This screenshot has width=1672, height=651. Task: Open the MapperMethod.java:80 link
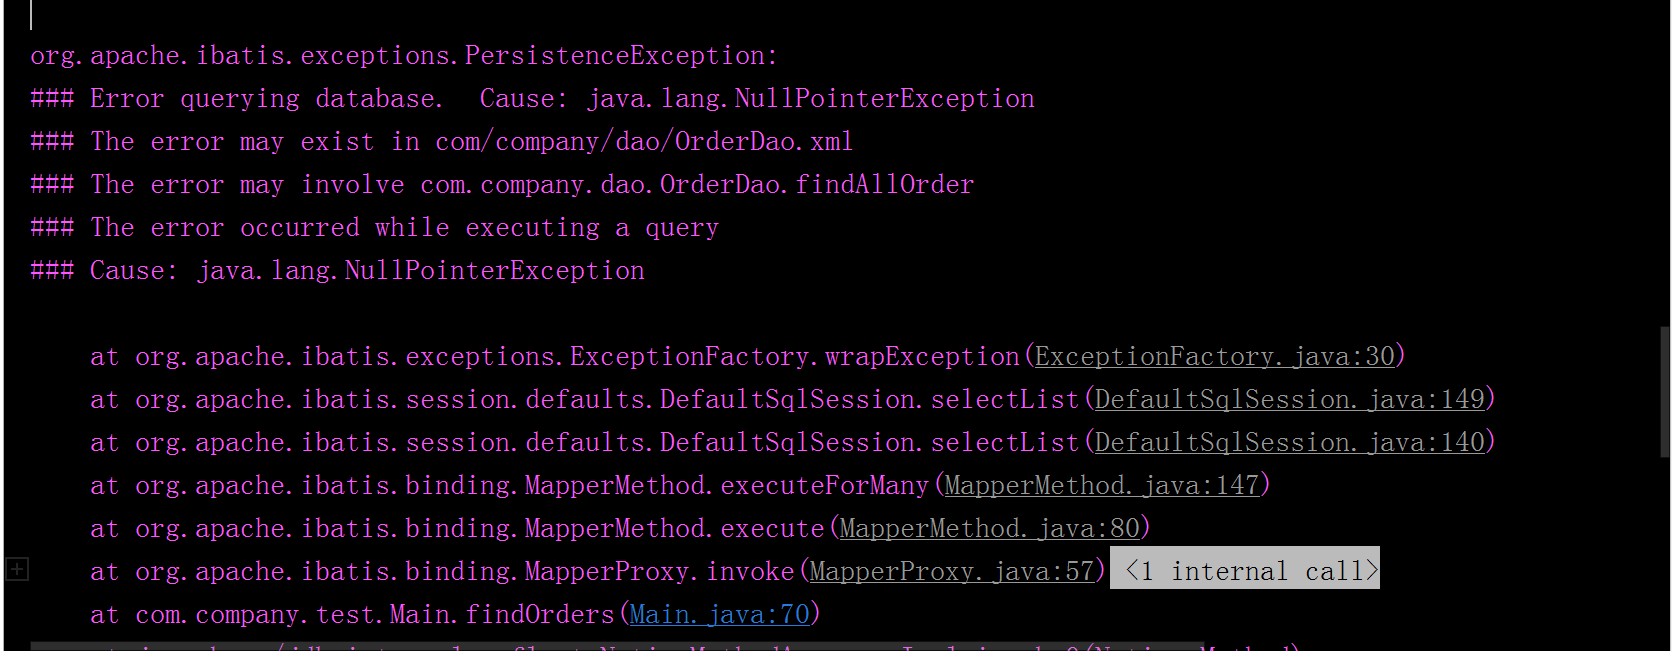pos(989,529)
